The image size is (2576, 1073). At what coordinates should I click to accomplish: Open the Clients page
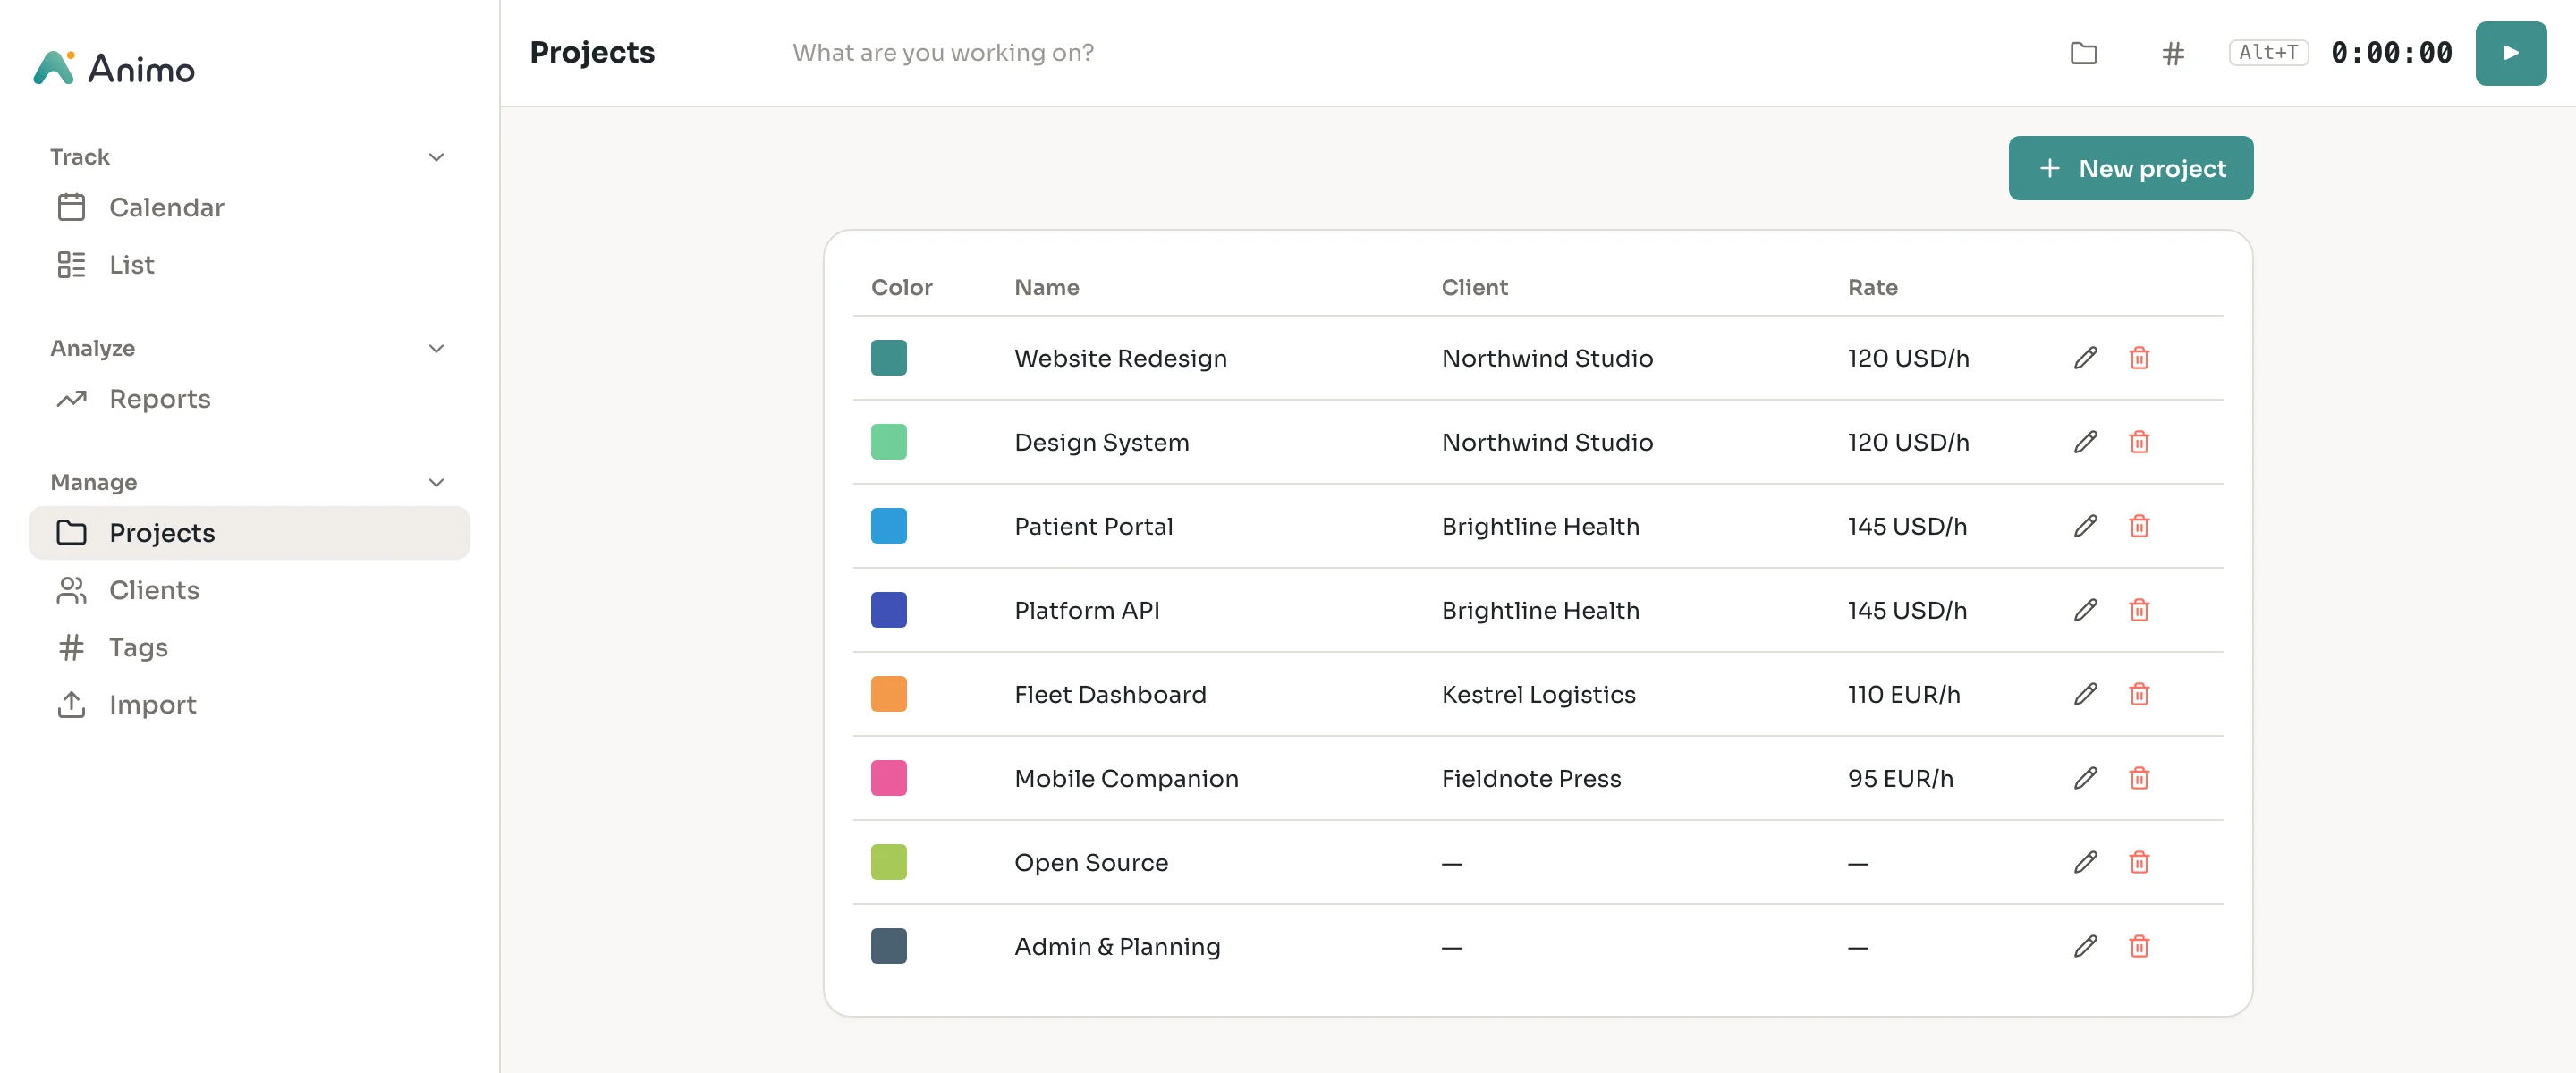click(249, 590)
